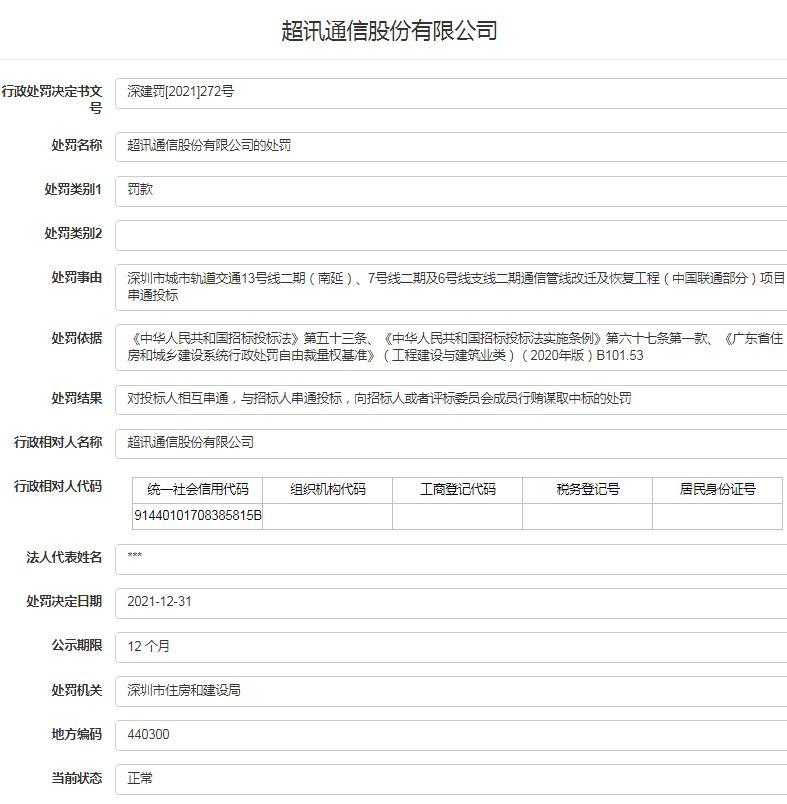Click the 地方编码 field 440300
This screenshot has width=787, height=804.
[x=451, y=735]
